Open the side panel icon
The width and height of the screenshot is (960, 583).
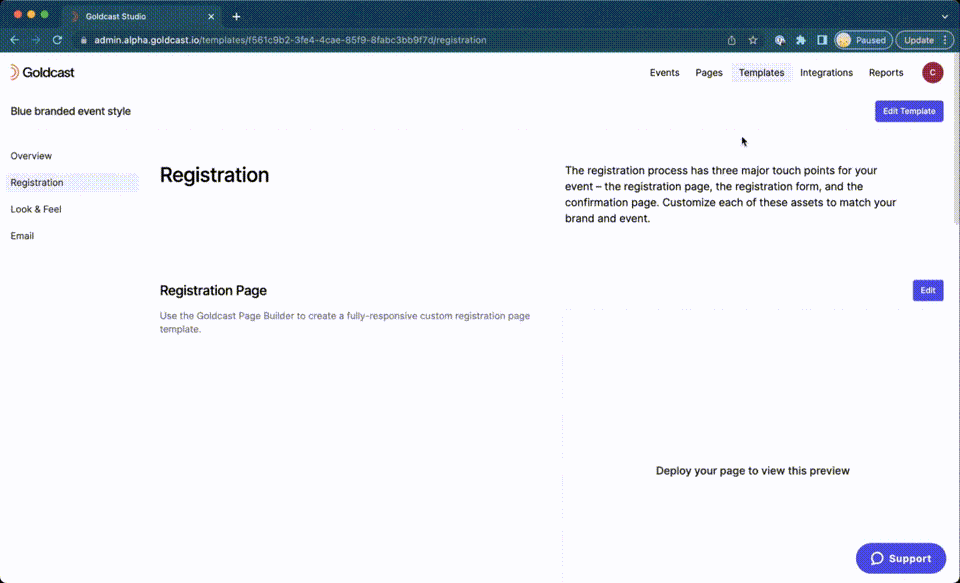pyautogui.click(x=822, y=40)
